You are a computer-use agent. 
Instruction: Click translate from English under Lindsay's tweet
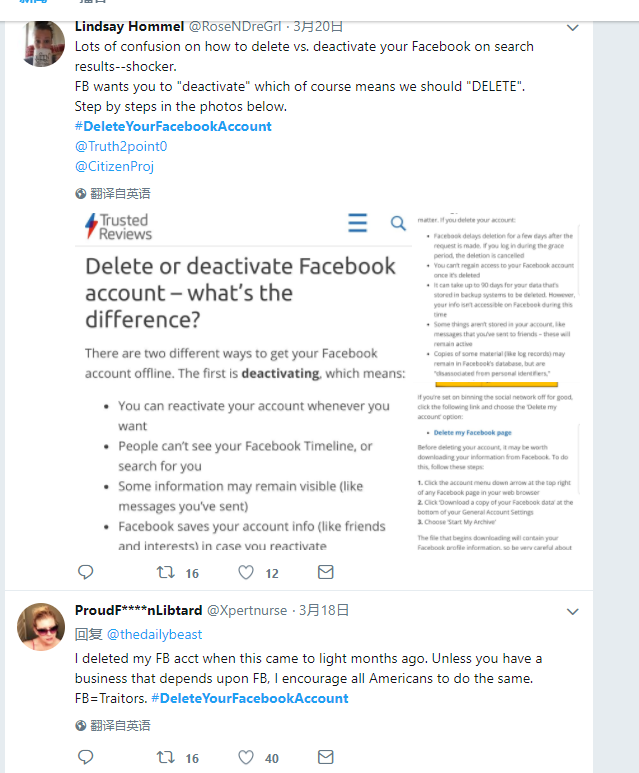[x=113, y=193]
